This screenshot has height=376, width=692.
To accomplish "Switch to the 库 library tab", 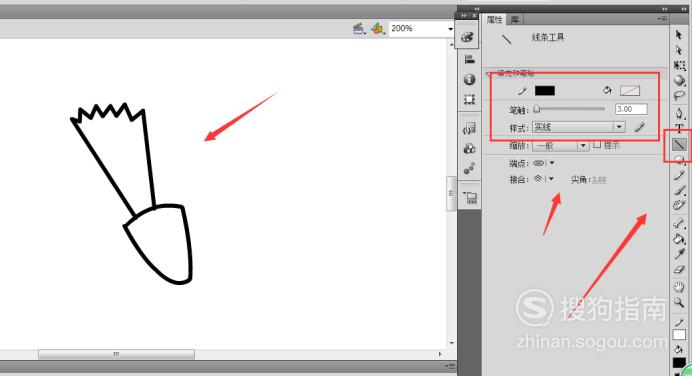I will tap(515, 19).
